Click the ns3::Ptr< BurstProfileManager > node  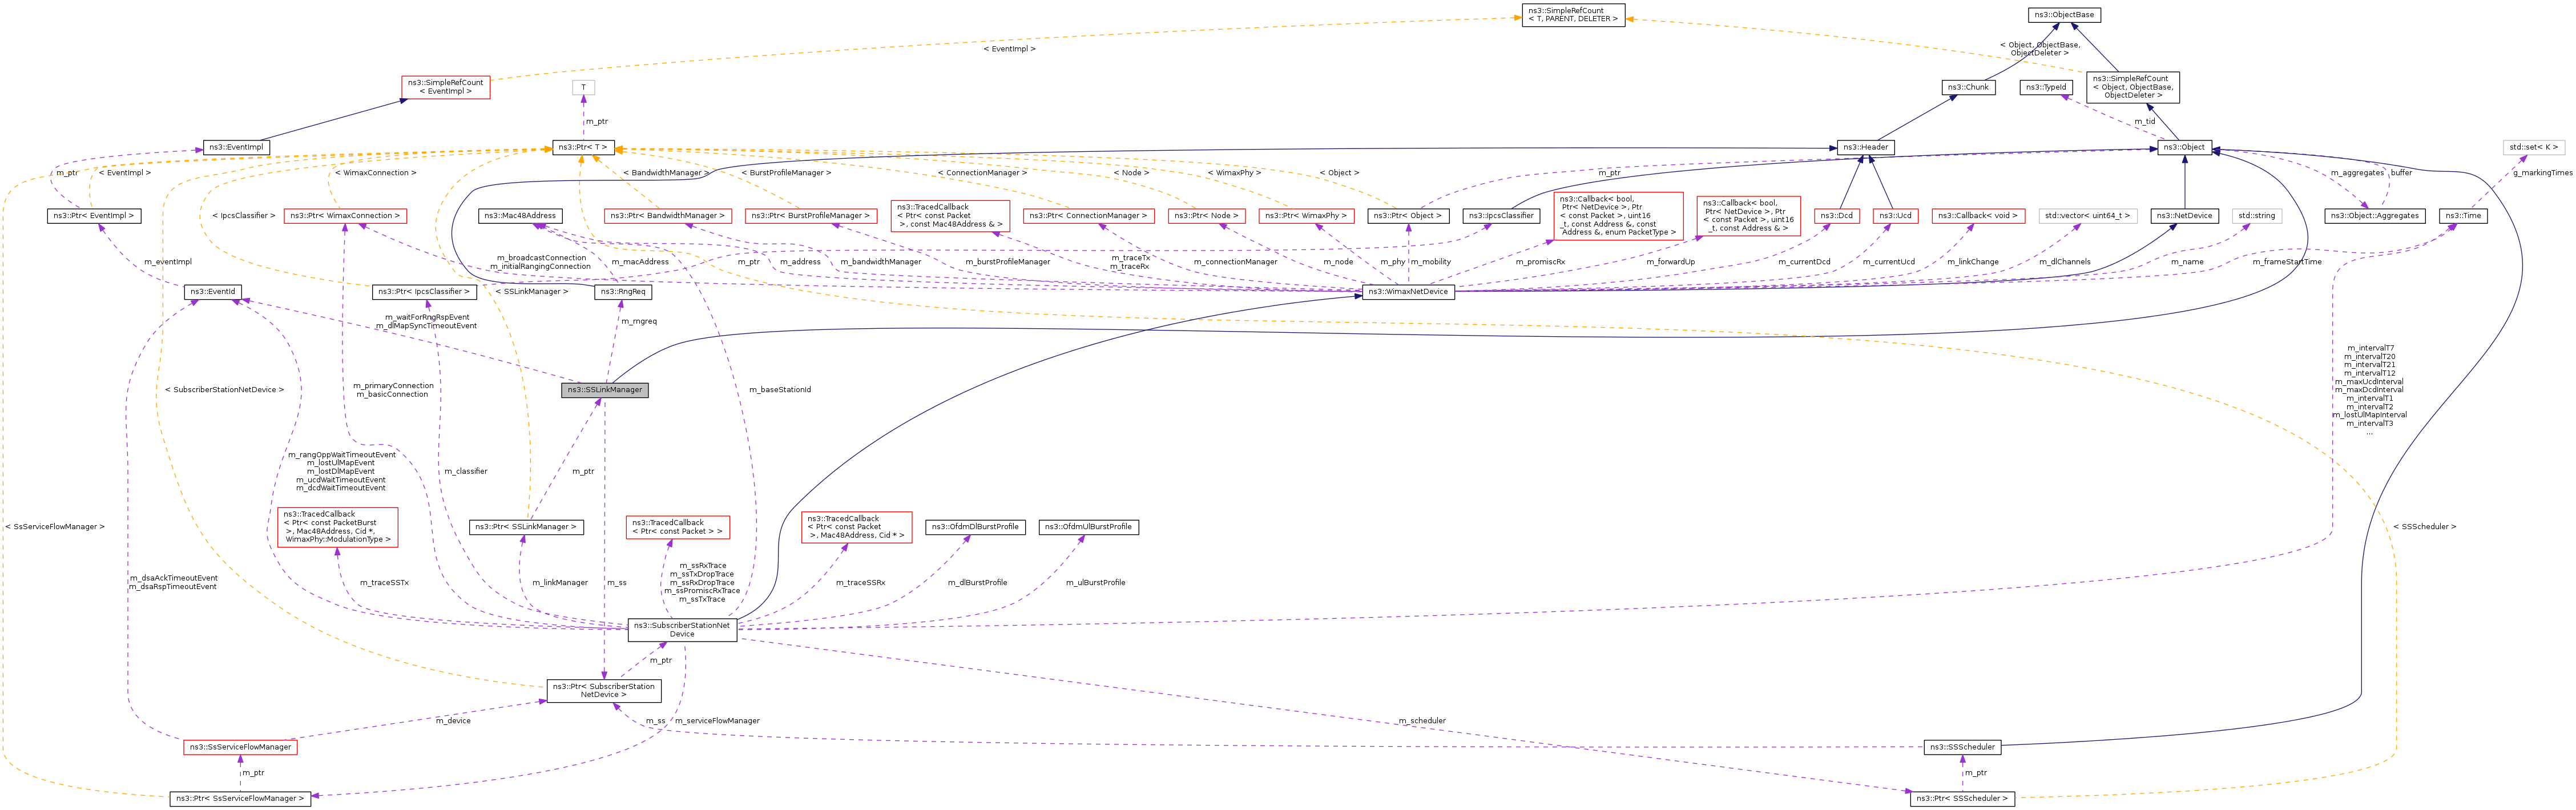(x=812, y=216)
